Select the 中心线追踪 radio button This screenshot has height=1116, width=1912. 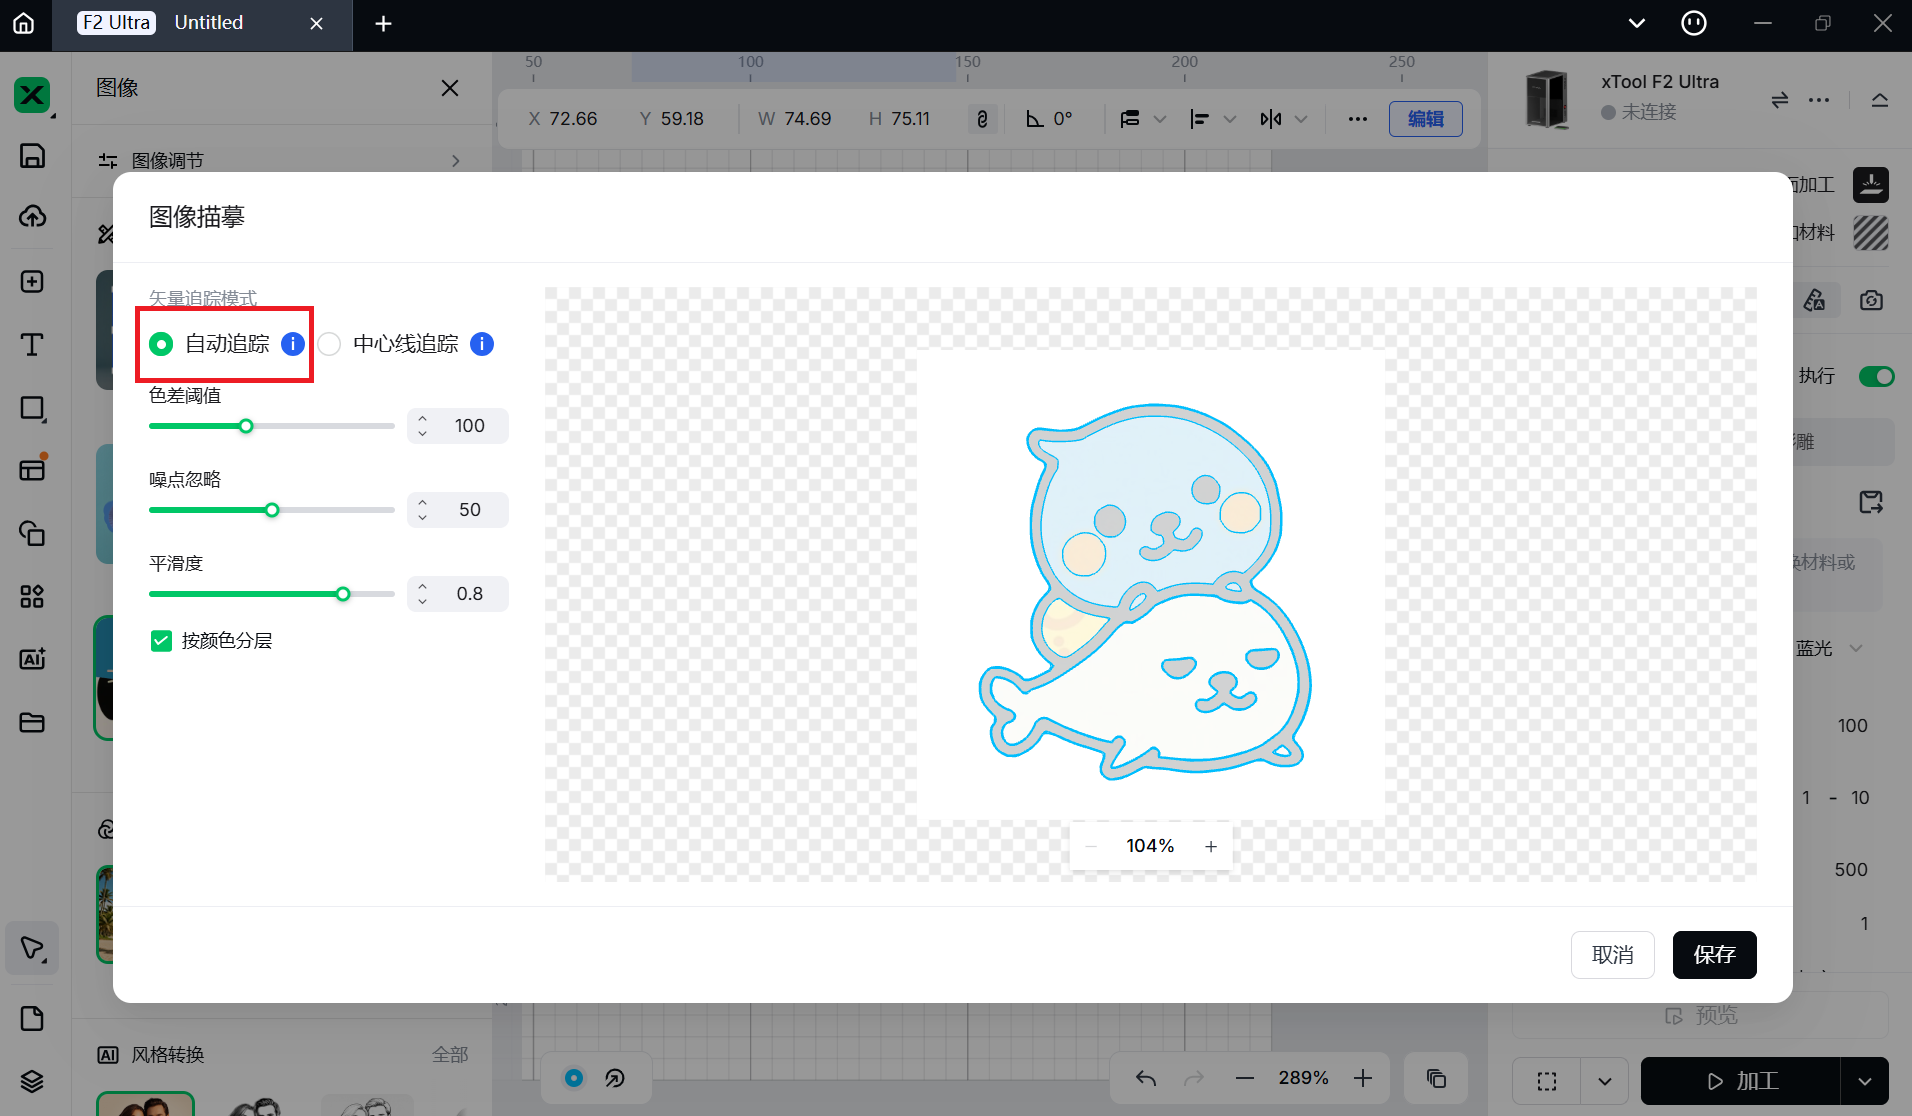point(330,344)
